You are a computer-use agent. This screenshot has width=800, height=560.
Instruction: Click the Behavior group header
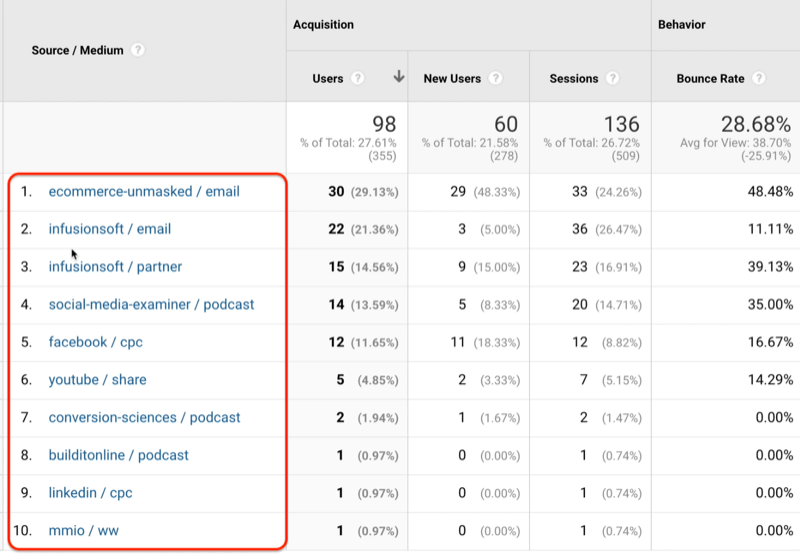tap(682, 24)
